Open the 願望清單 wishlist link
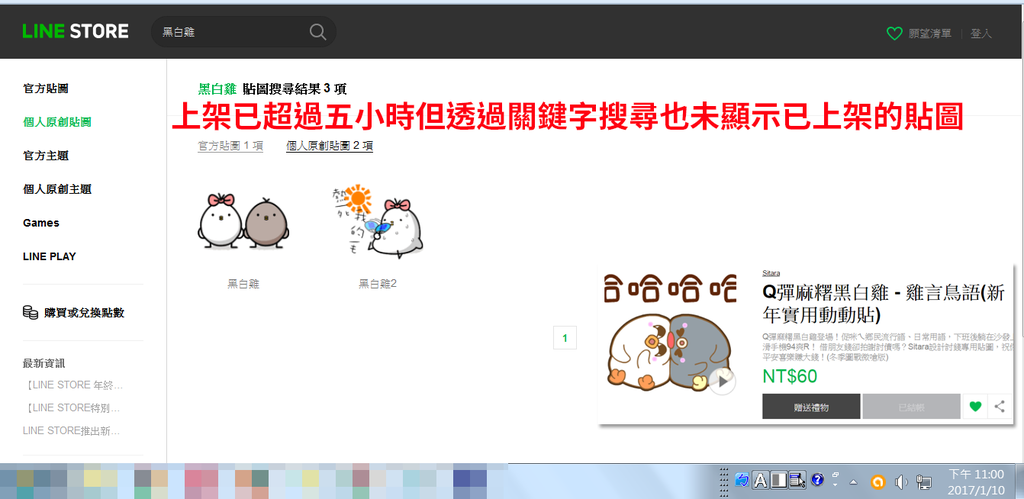The image size is (1024, 499). click(x=929, y=33)
